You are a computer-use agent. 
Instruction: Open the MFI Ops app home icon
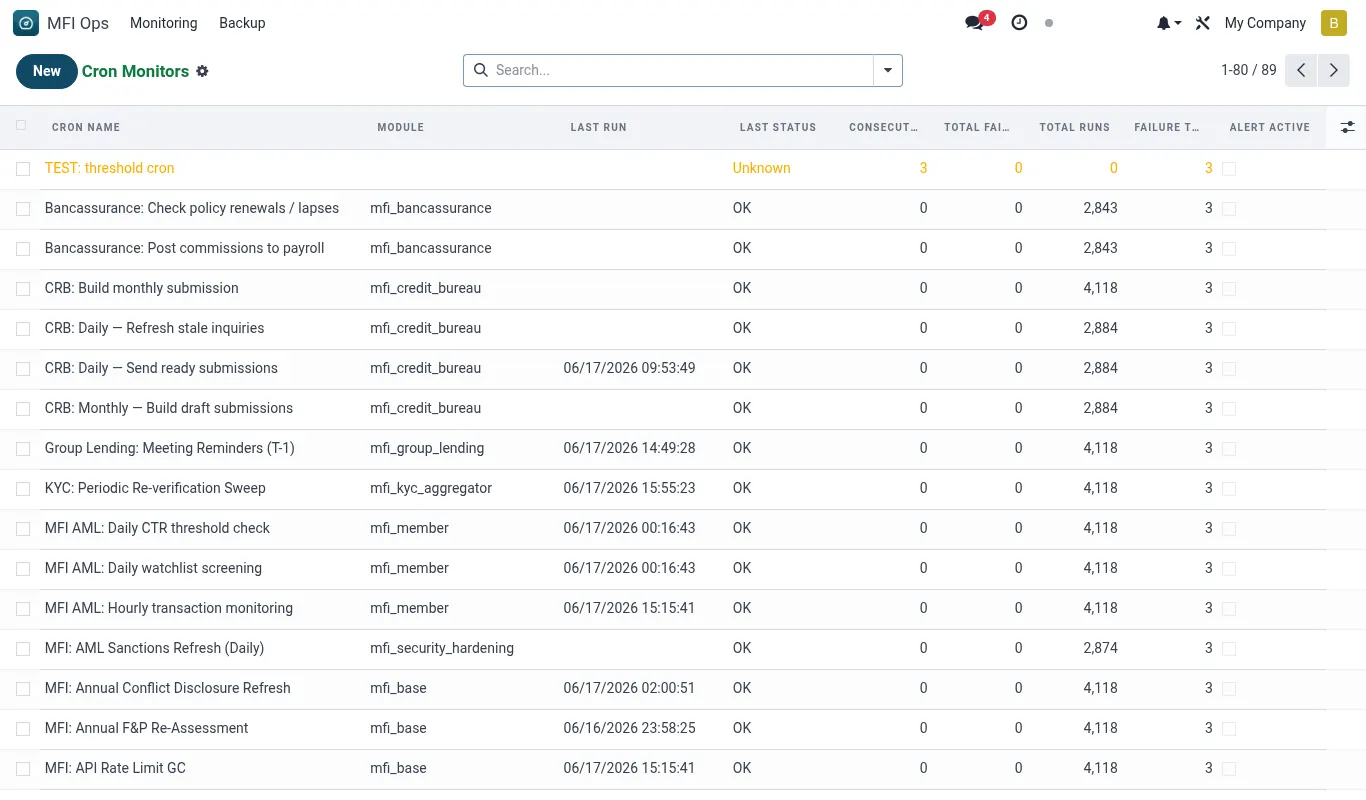(26, 23)
